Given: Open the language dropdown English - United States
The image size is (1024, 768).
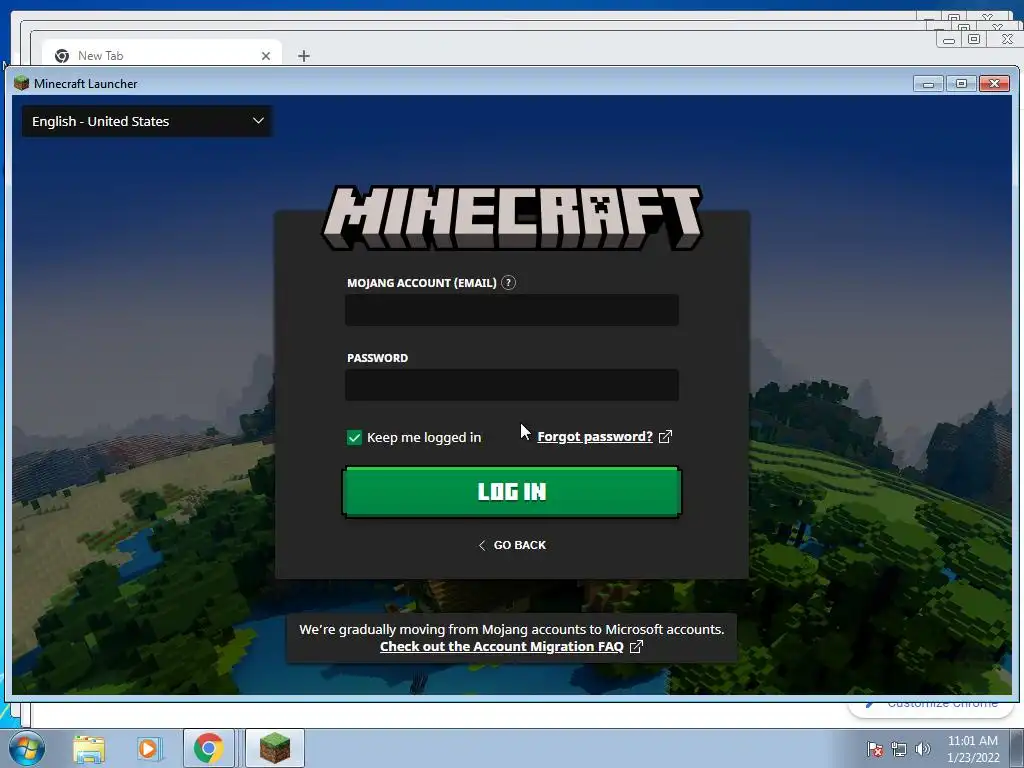Looking at the screenshot, I should point(147,121).
